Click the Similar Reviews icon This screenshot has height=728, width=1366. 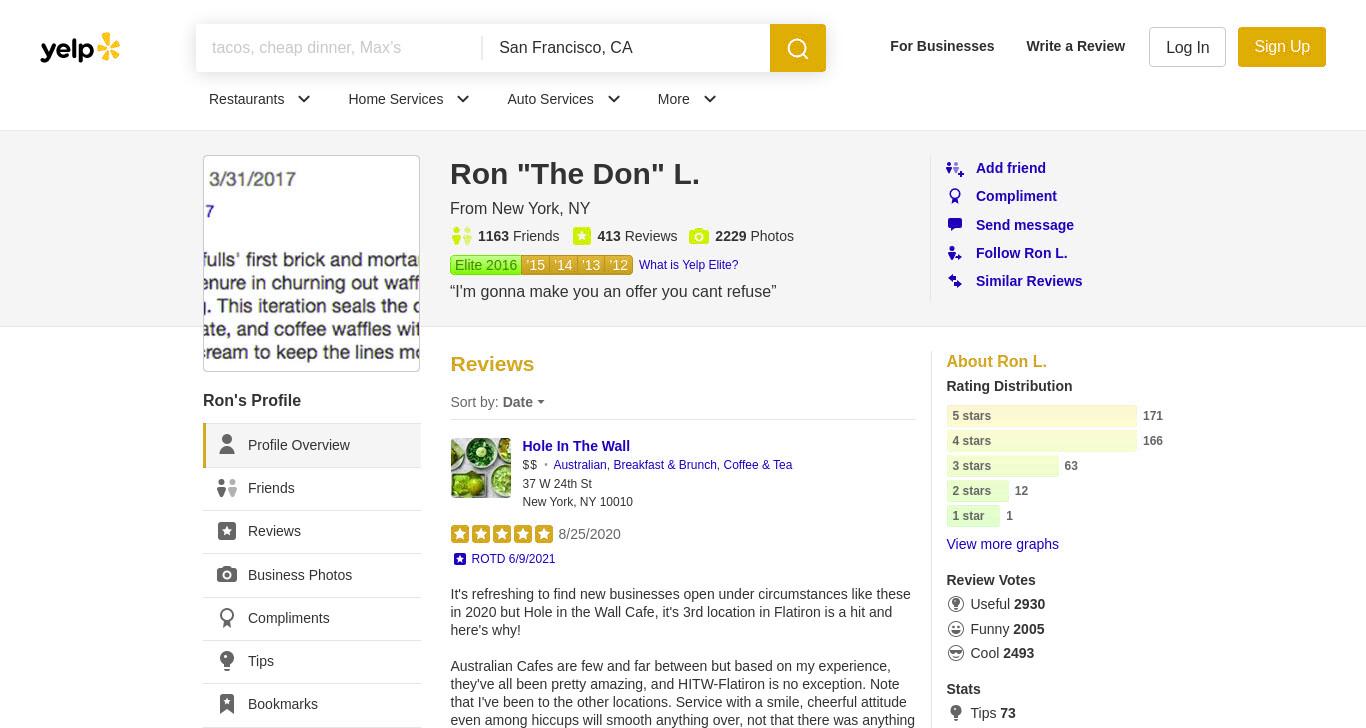pyautogui.click(x=955, y=281)
